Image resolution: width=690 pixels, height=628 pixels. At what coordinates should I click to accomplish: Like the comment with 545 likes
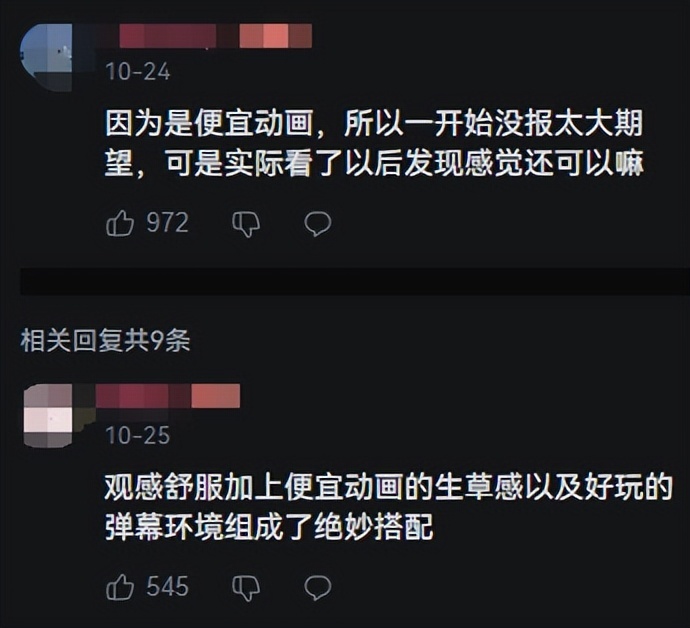click(120, 587)
